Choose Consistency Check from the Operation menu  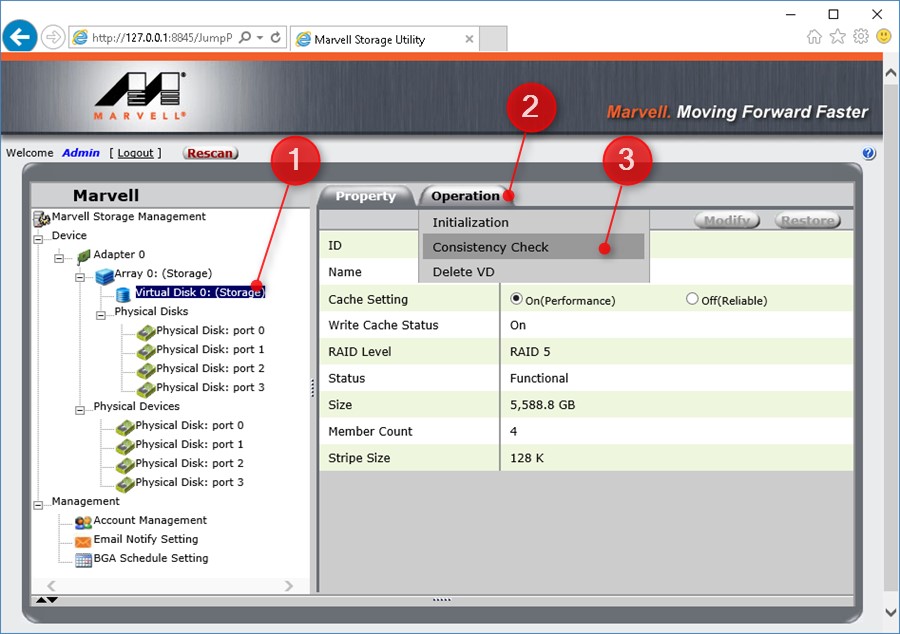click(x=490, y=247)
